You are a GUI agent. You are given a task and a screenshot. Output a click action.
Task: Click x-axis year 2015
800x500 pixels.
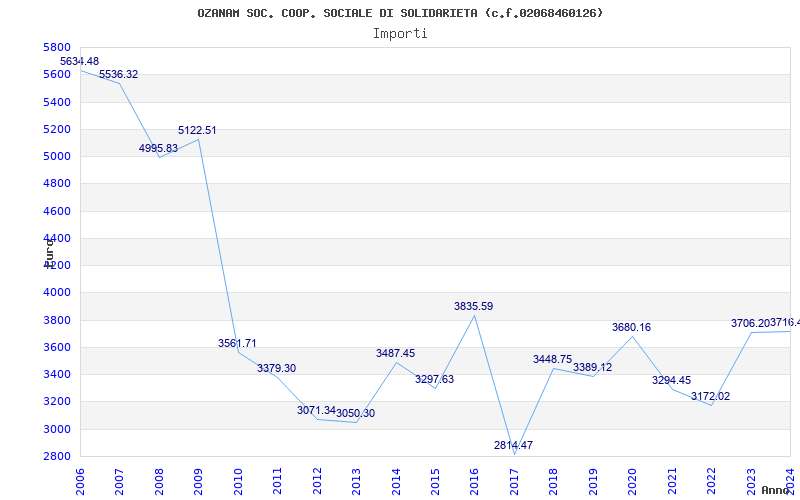(435, 481)
